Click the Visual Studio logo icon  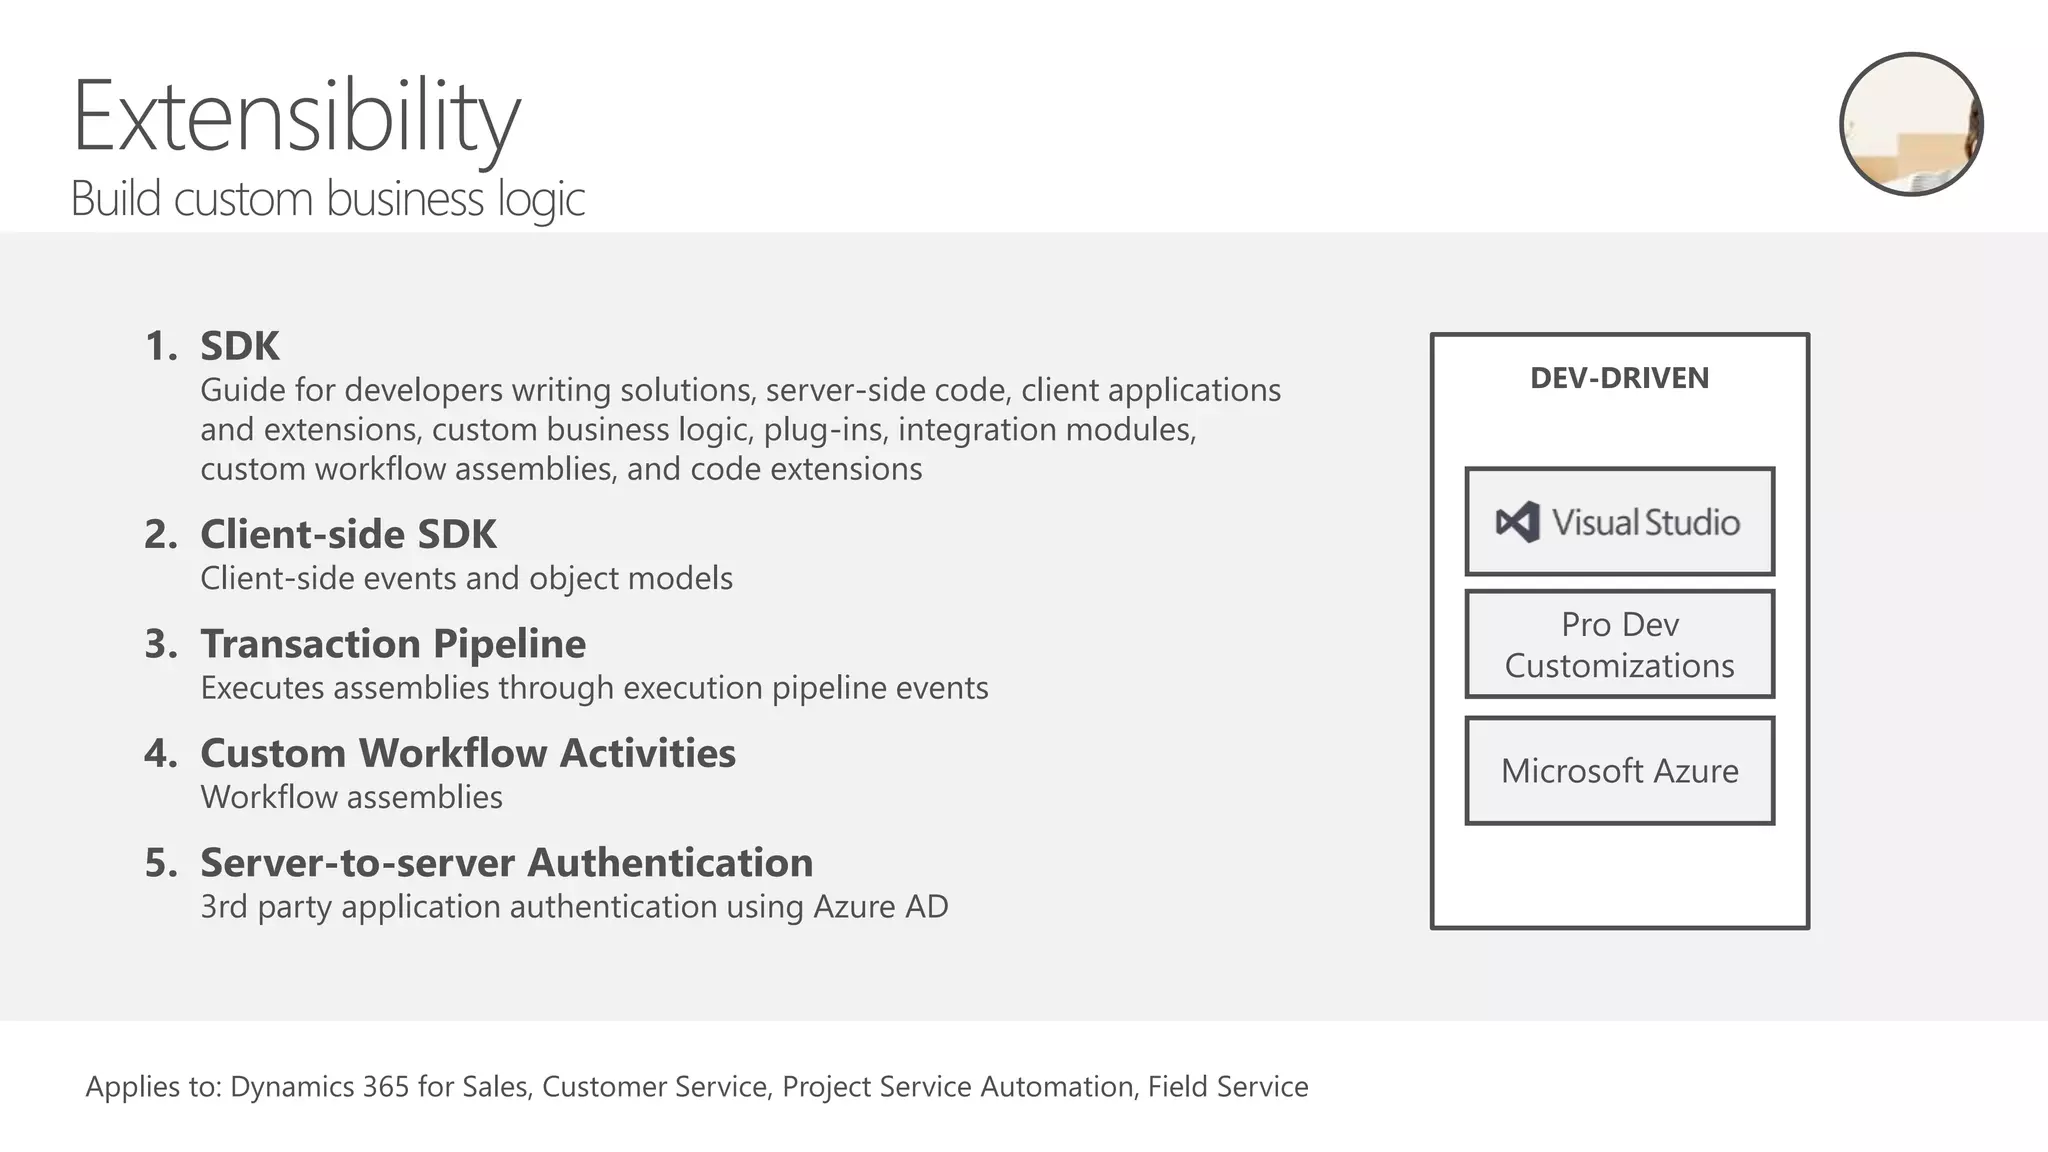pos(1517,522)
